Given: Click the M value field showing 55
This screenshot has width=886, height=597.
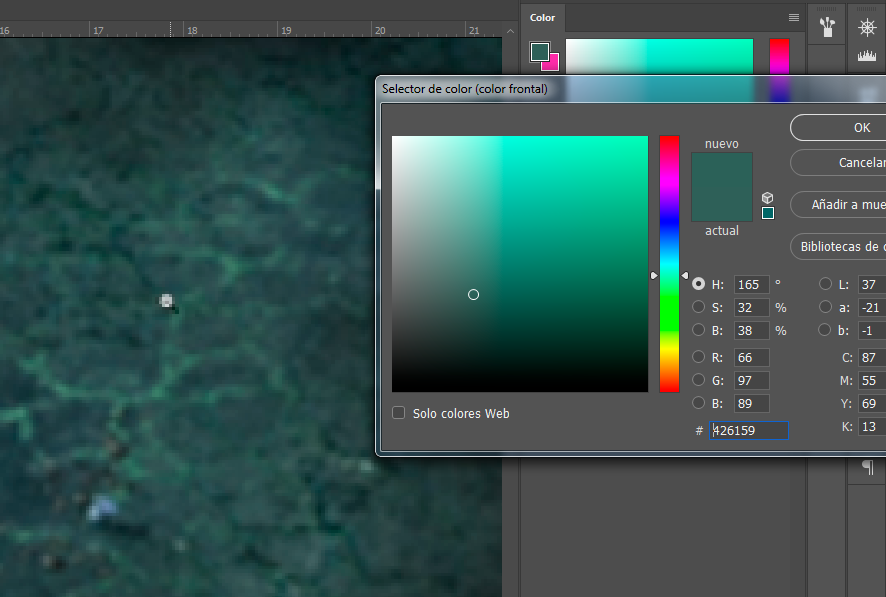Looking at the screenshot, I should tap(872, 381).
